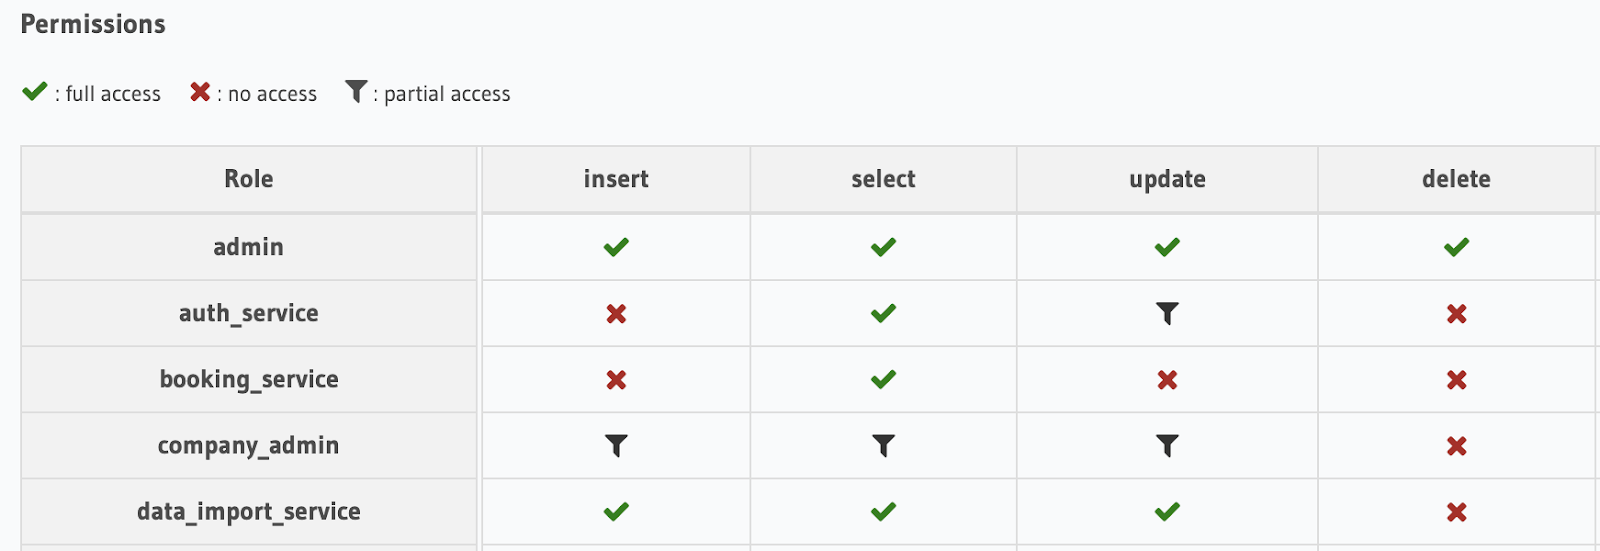
Task: Click booking_service's update no-access cross
Action: coord(1167,380)
